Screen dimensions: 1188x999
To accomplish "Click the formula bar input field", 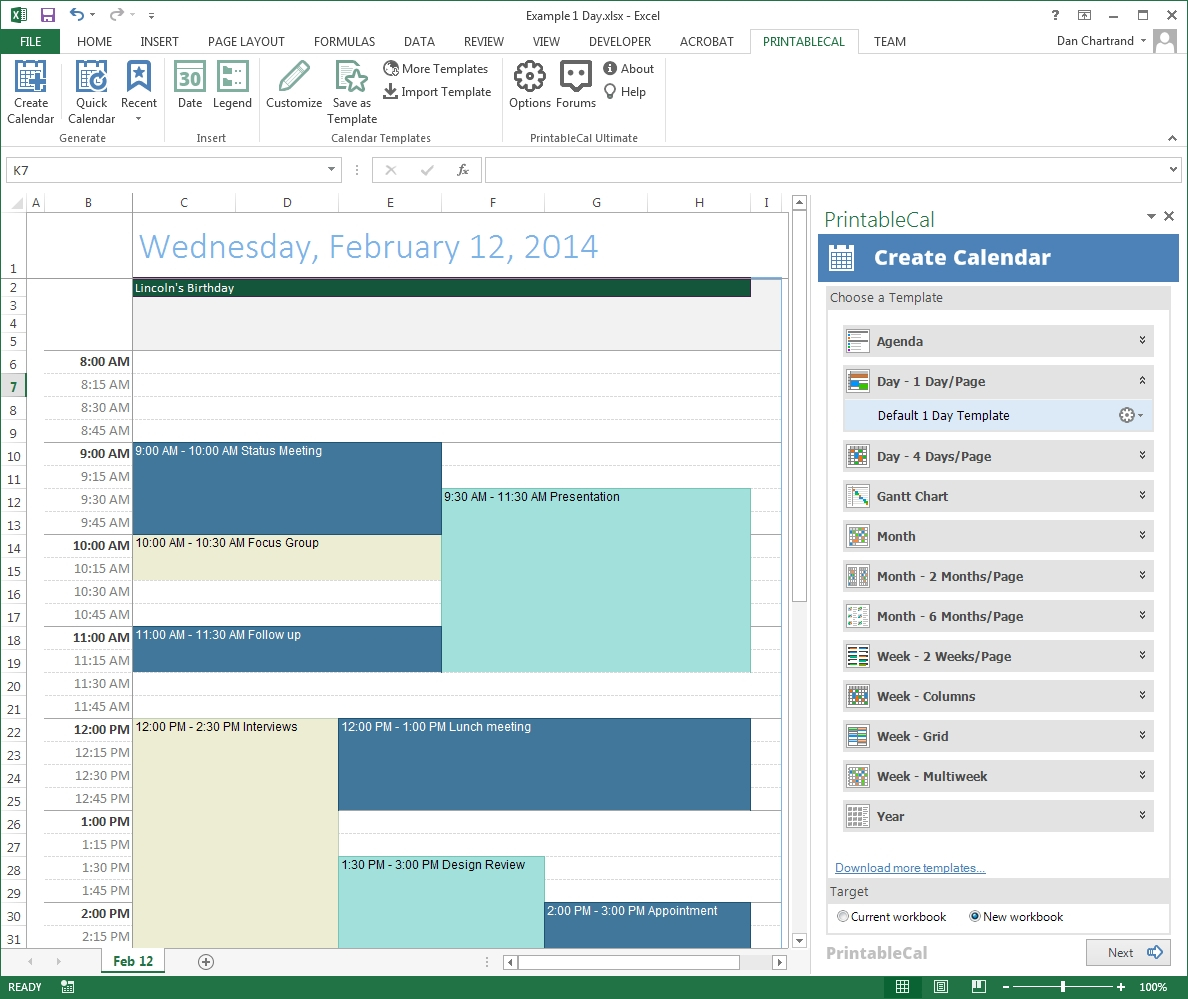I will [x=826, y=170].
